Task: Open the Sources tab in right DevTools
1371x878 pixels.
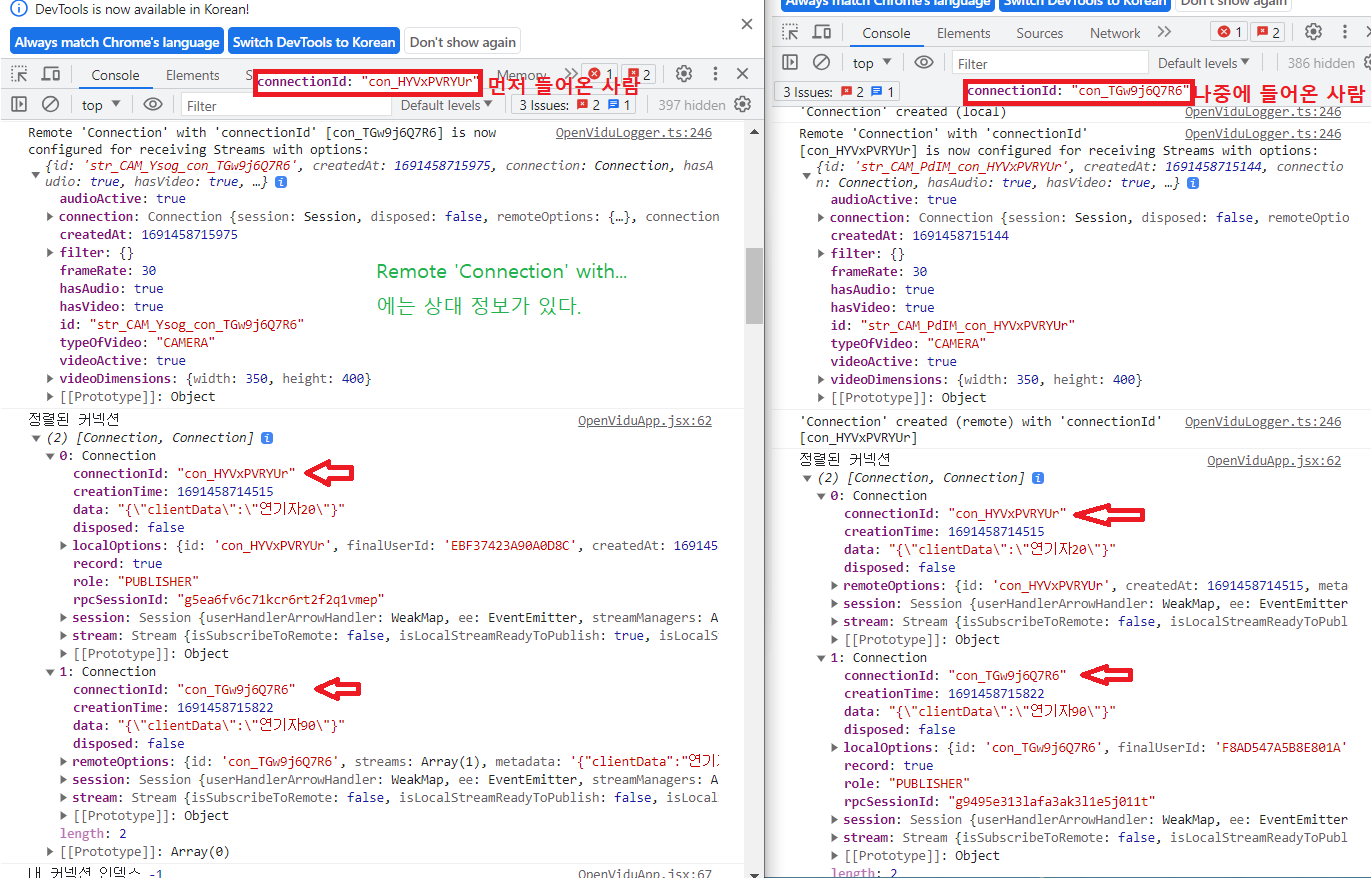Action: click(1040, 33)
